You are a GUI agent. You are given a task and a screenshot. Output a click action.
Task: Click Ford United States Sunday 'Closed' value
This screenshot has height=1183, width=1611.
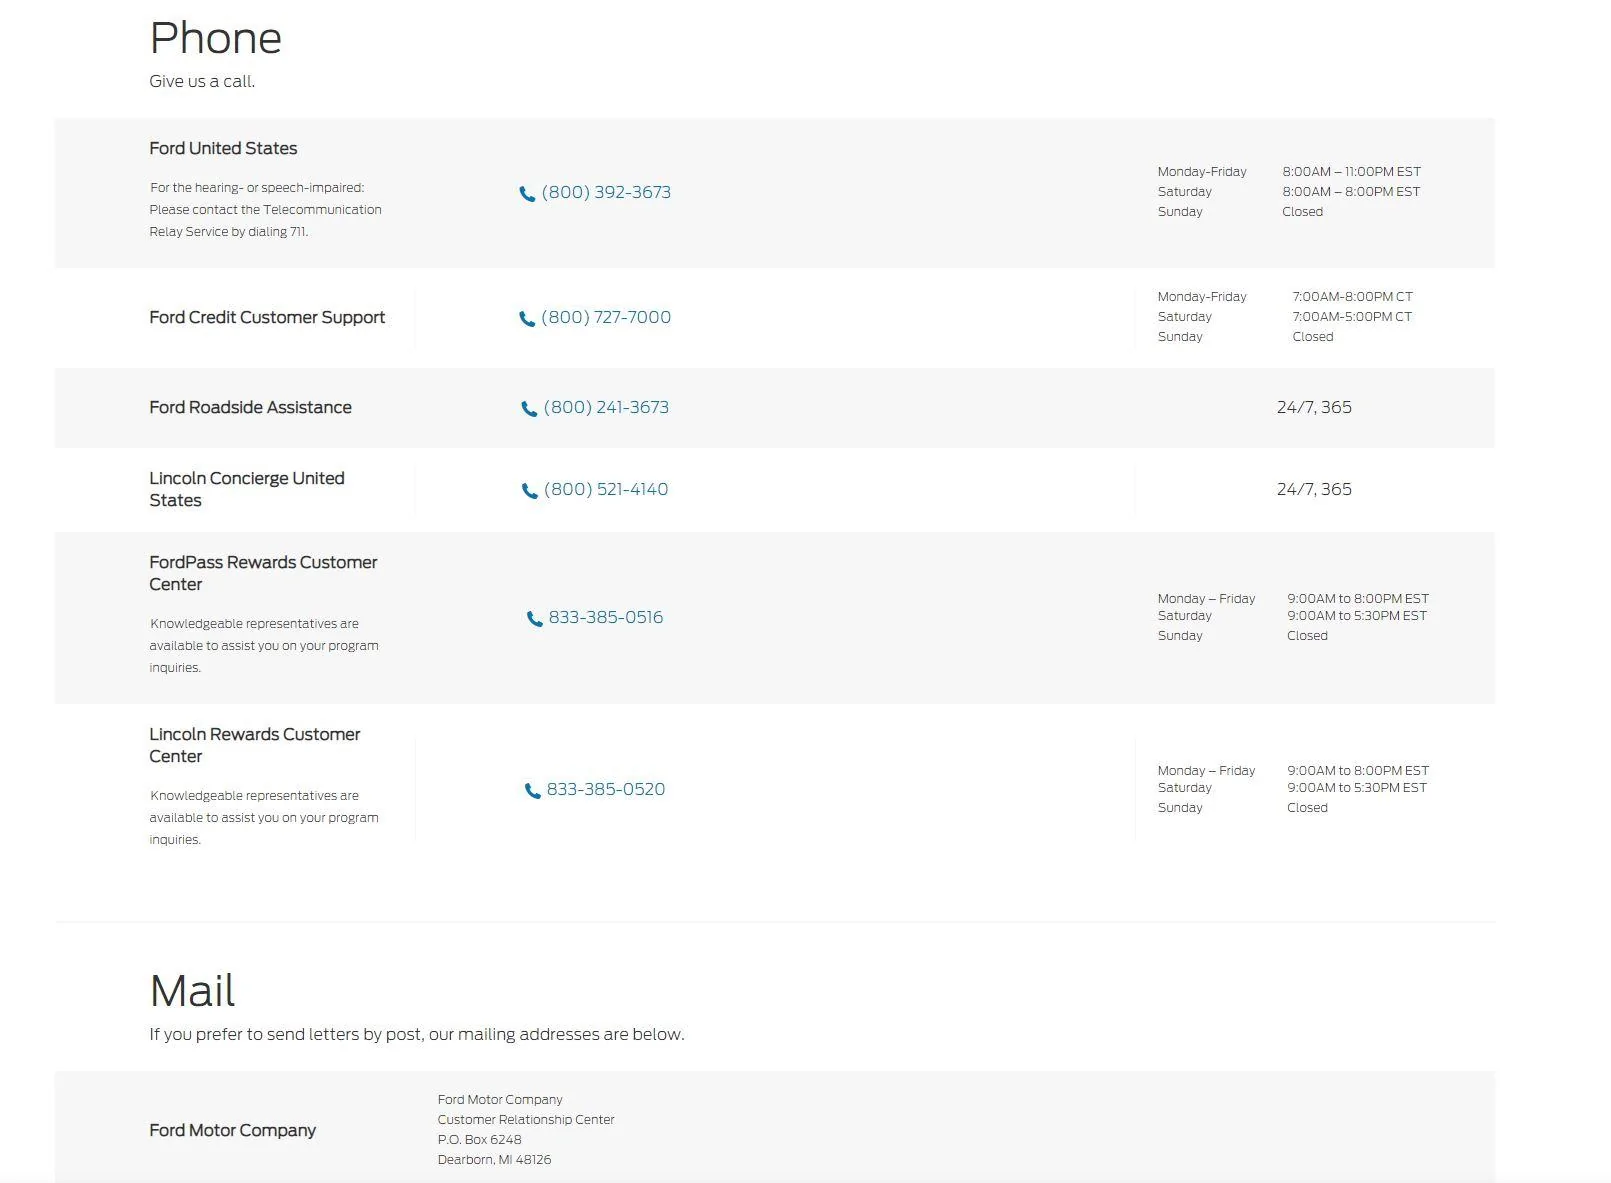pyautogui.click(x=1302, y=212)
